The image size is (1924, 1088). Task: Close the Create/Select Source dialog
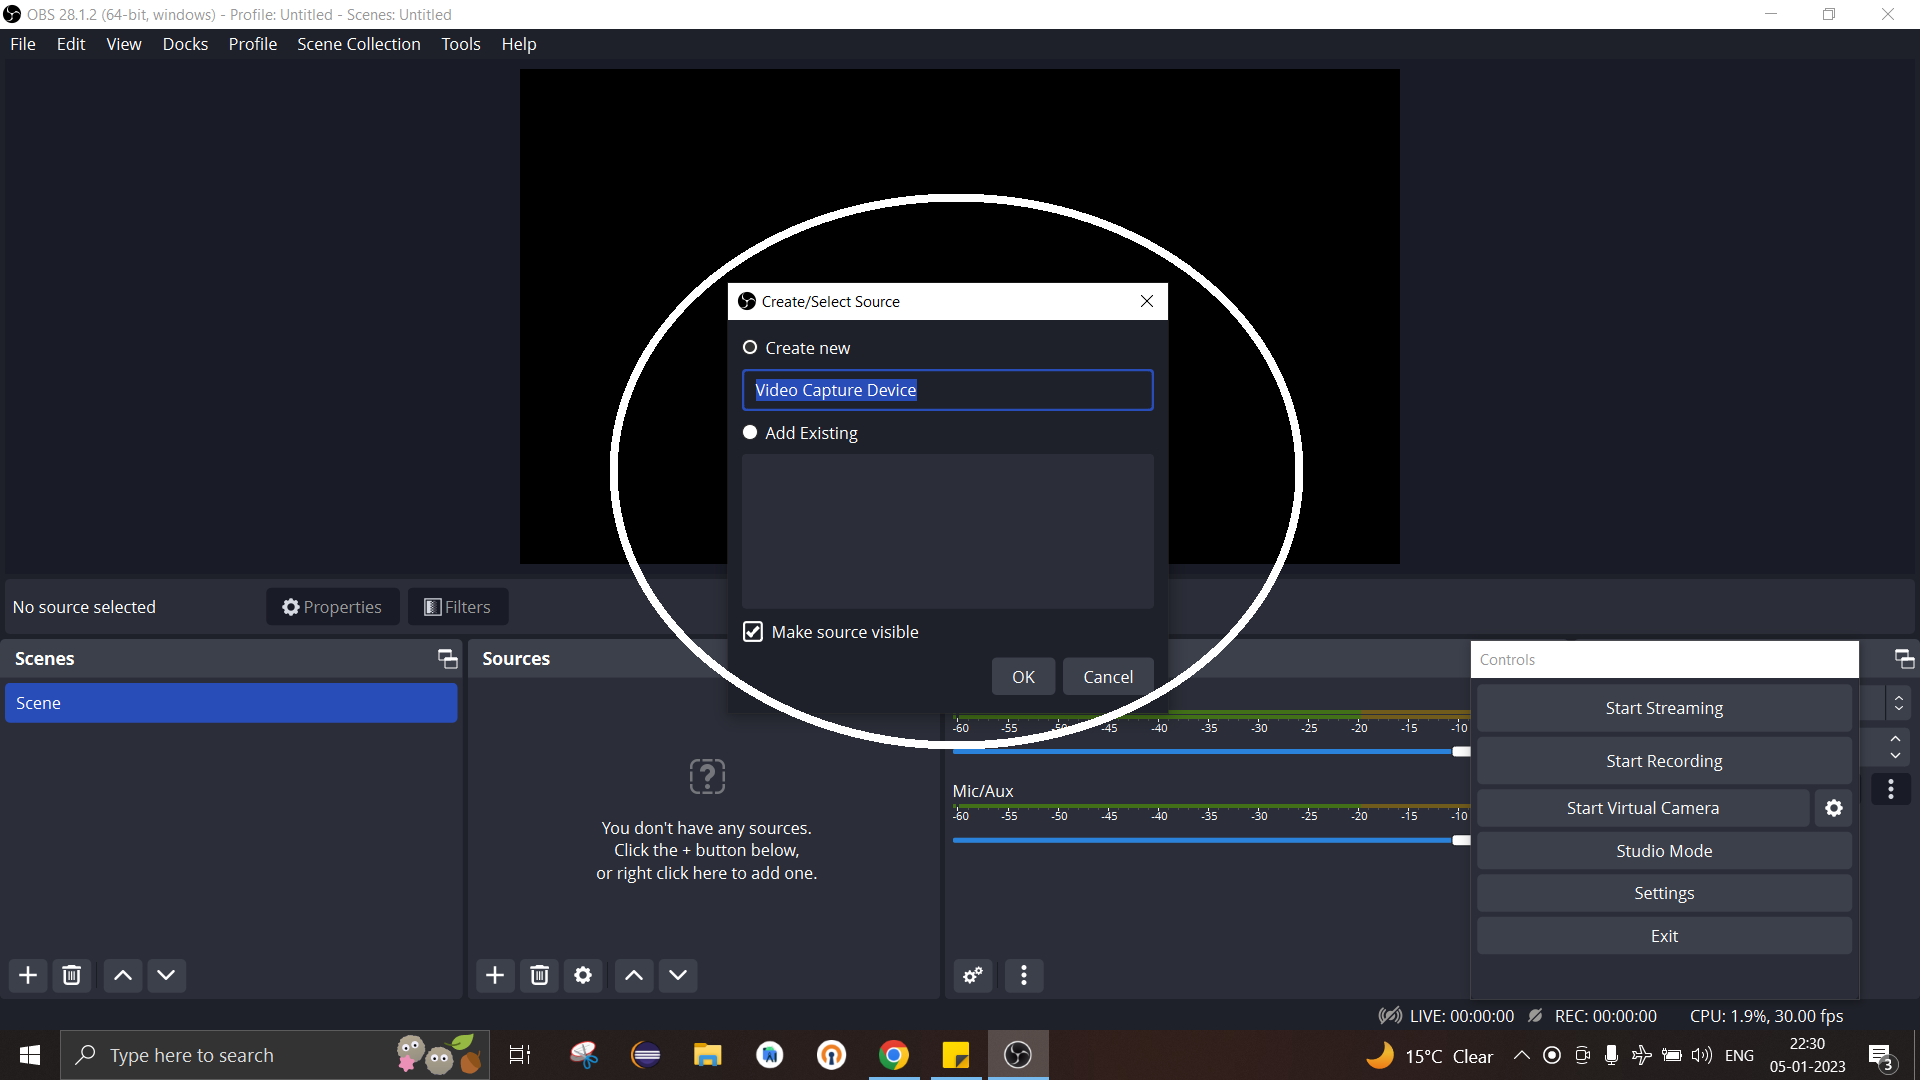click(x=1149, y=302)
